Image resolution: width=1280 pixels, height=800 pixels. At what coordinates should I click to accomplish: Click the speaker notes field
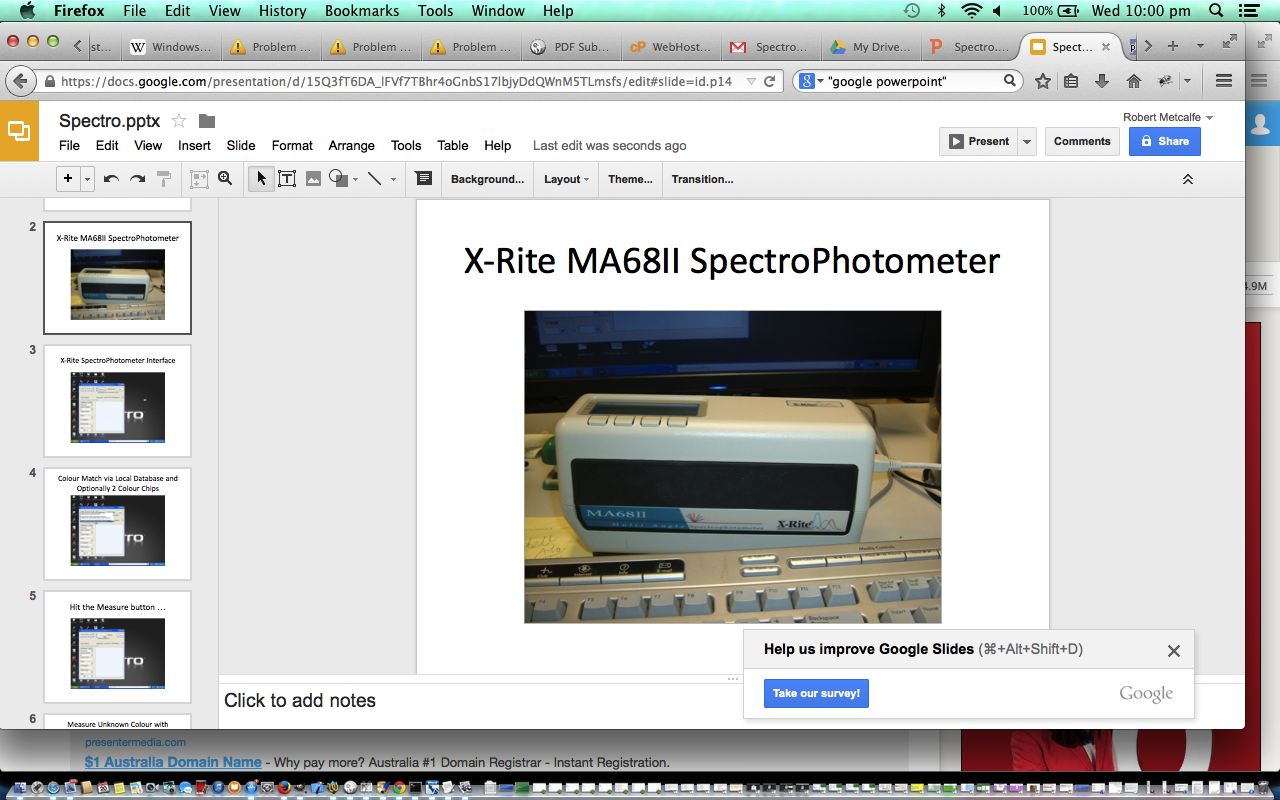[480, 700]
